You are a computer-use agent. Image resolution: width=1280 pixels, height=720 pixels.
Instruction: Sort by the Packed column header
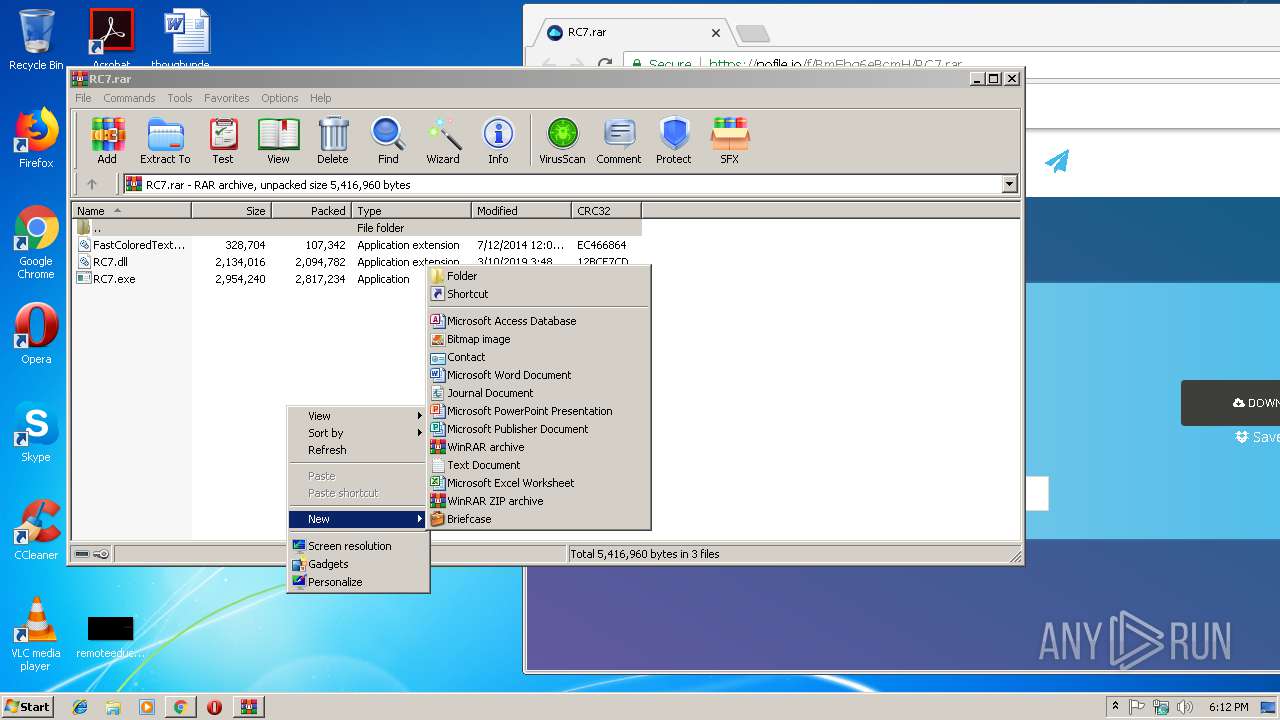pos(312,211)
